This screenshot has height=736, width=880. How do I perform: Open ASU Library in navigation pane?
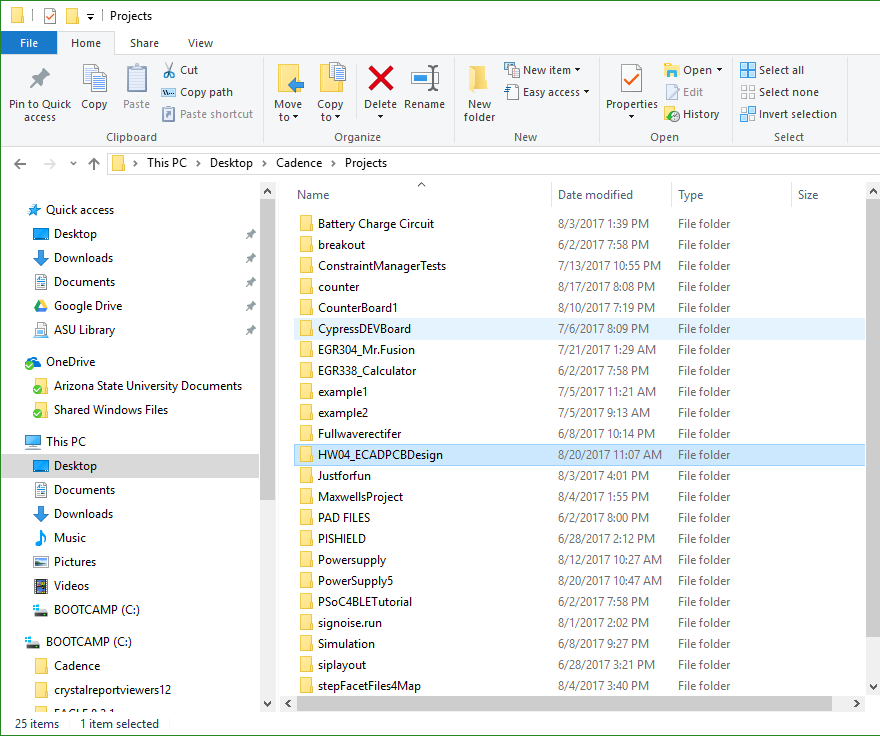(84, 330)
